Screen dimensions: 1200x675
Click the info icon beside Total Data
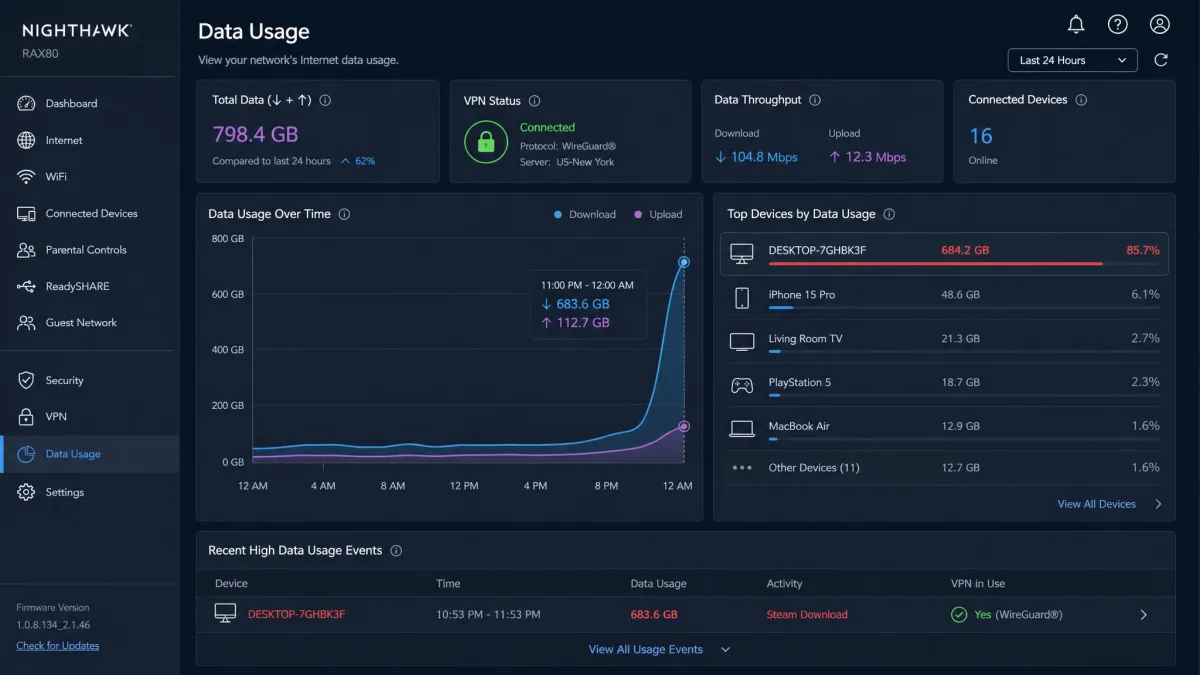click(x=325, y=100)
